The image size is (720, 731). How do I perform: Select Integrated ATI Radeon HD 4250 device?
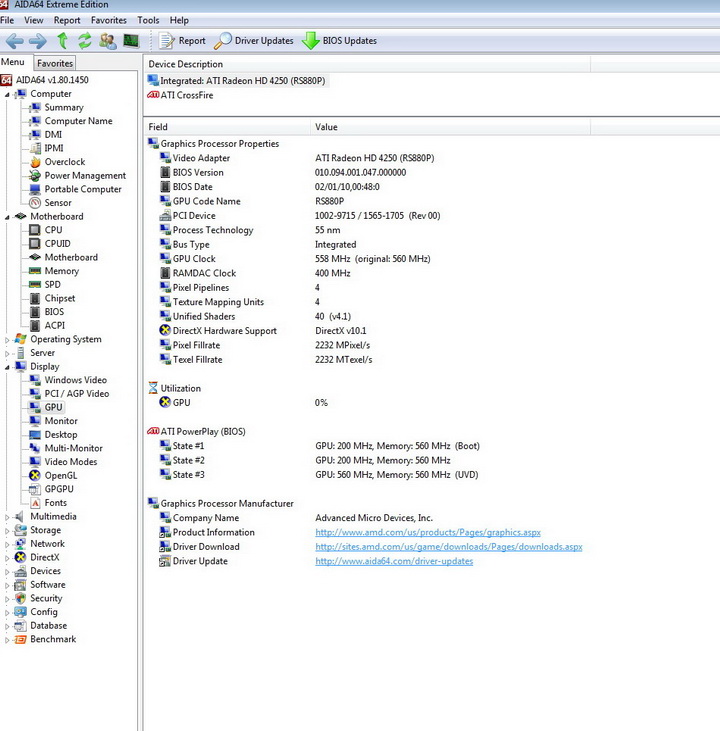pos(237,81)
